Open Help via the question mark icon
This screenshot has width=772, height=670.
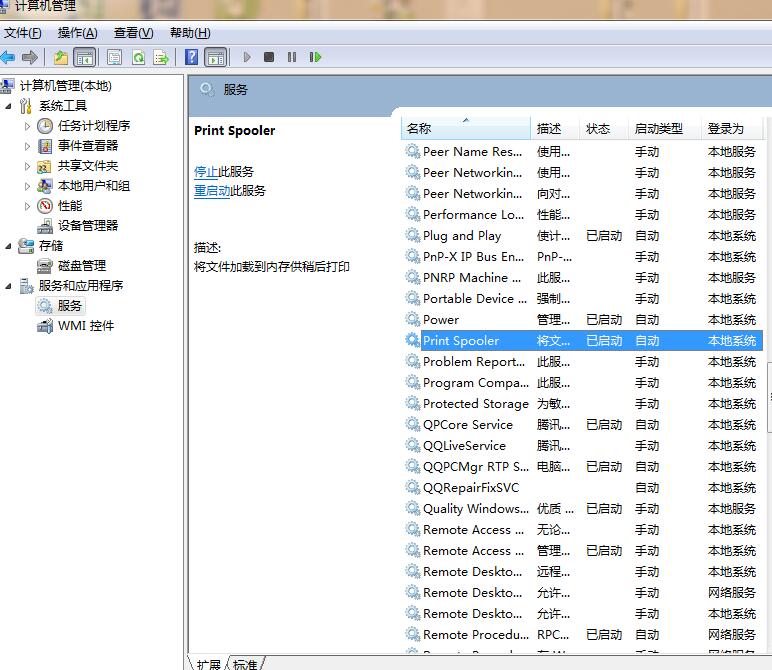pyautogui.click(x=191, y=58)
